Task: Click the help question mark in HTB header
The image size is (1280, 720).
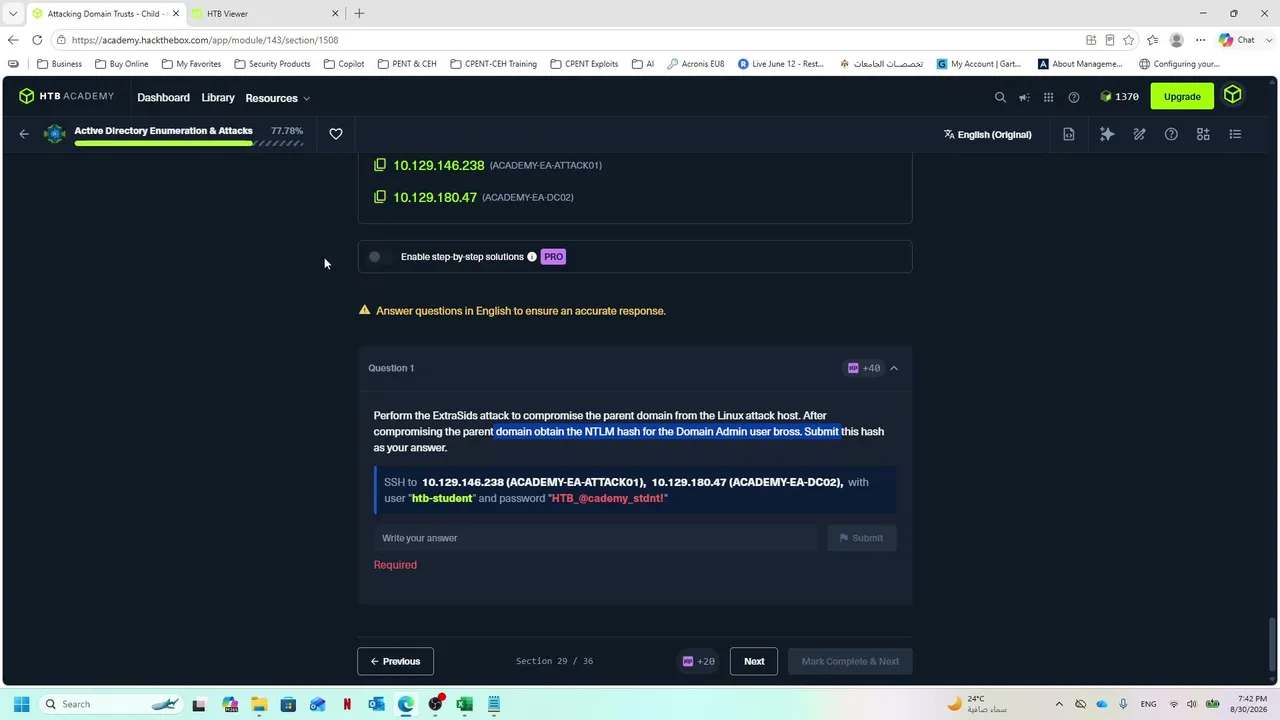Action: tap(1074, 97)
